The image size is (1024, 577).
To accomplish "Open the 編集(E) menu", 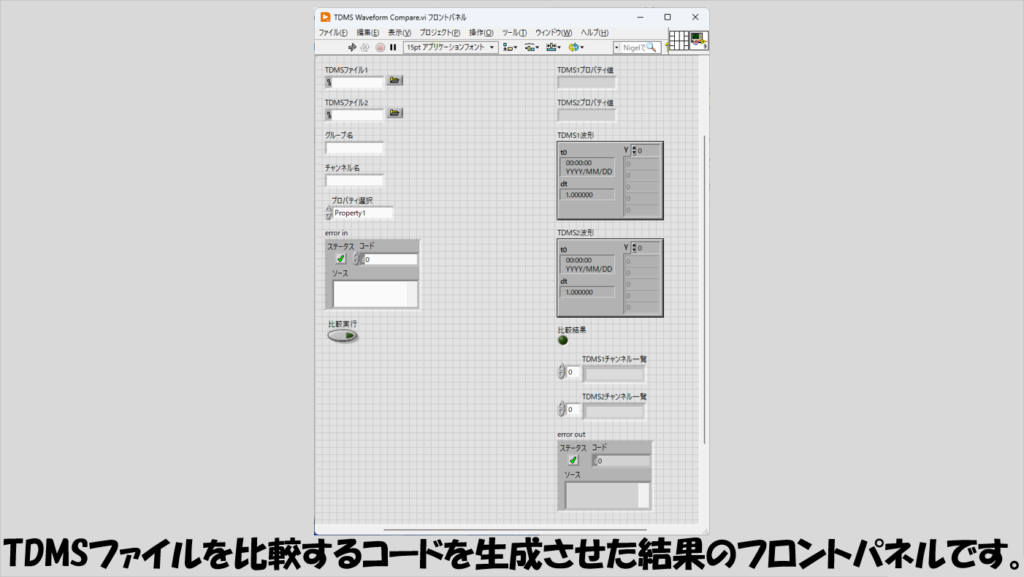I will (368, 33).
